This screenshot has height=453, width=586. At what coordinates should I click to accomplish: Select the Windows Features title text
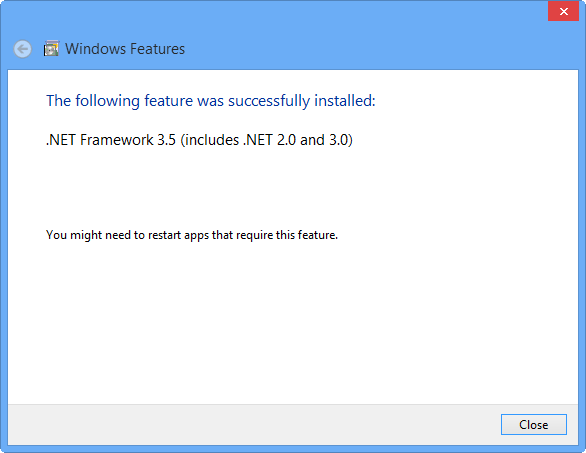[x=125, y=49]
